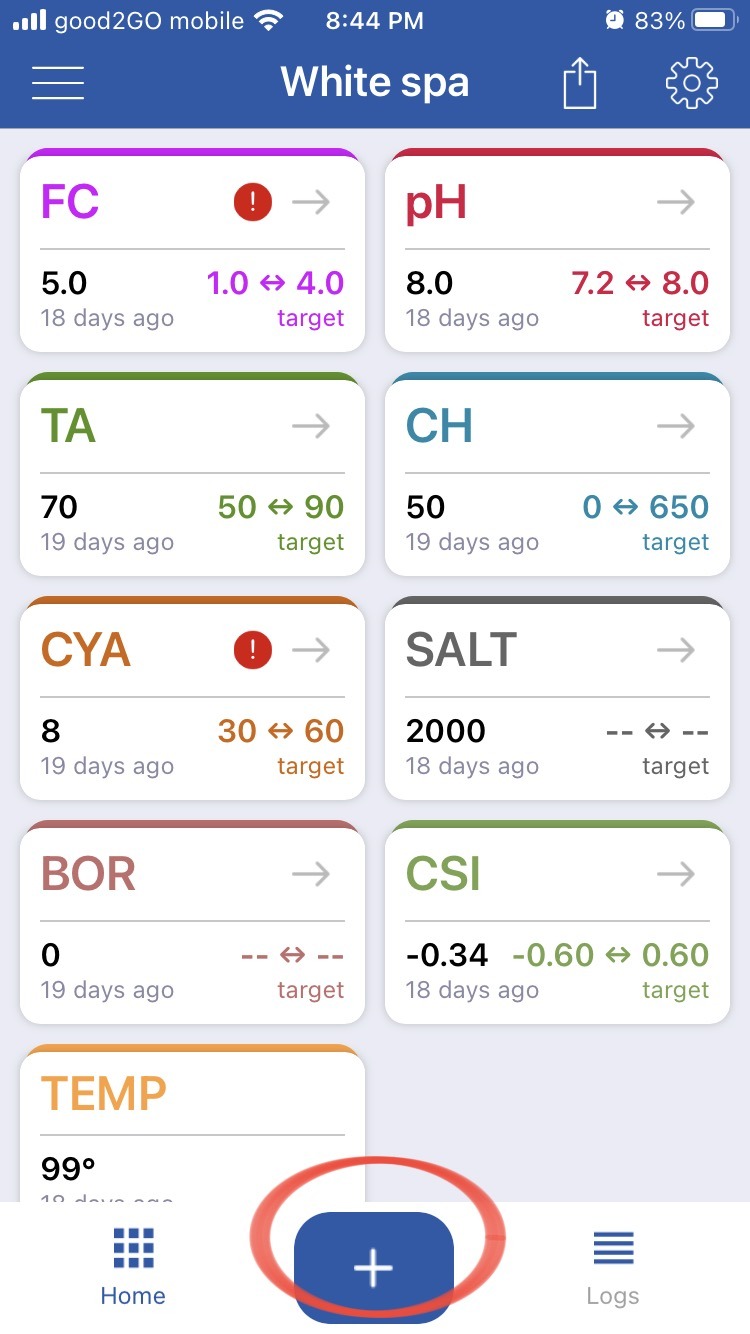Open the hamburger menu
Image resolution: width=750 pixels, height=1334 pixels.
click(x=58, y=83)
